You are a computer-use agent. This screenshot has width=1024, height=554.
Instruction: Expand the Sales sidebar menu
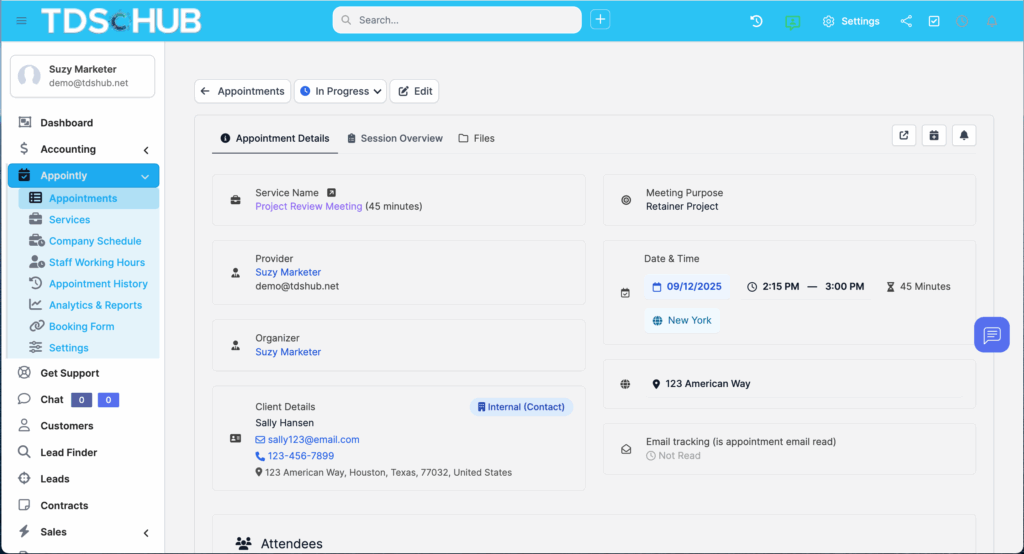point(145,533)
